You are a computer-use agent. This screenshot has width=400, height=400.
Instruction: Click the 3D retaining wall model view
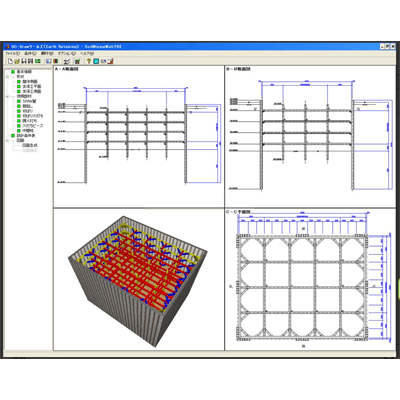(x=139, y=279)
